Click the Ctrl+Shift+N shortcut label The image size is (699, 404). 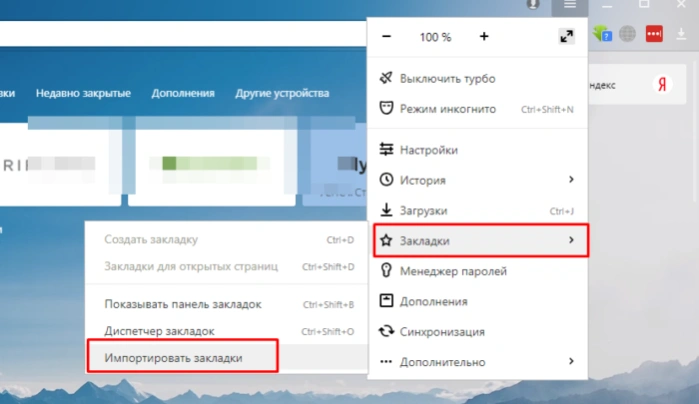547,109
